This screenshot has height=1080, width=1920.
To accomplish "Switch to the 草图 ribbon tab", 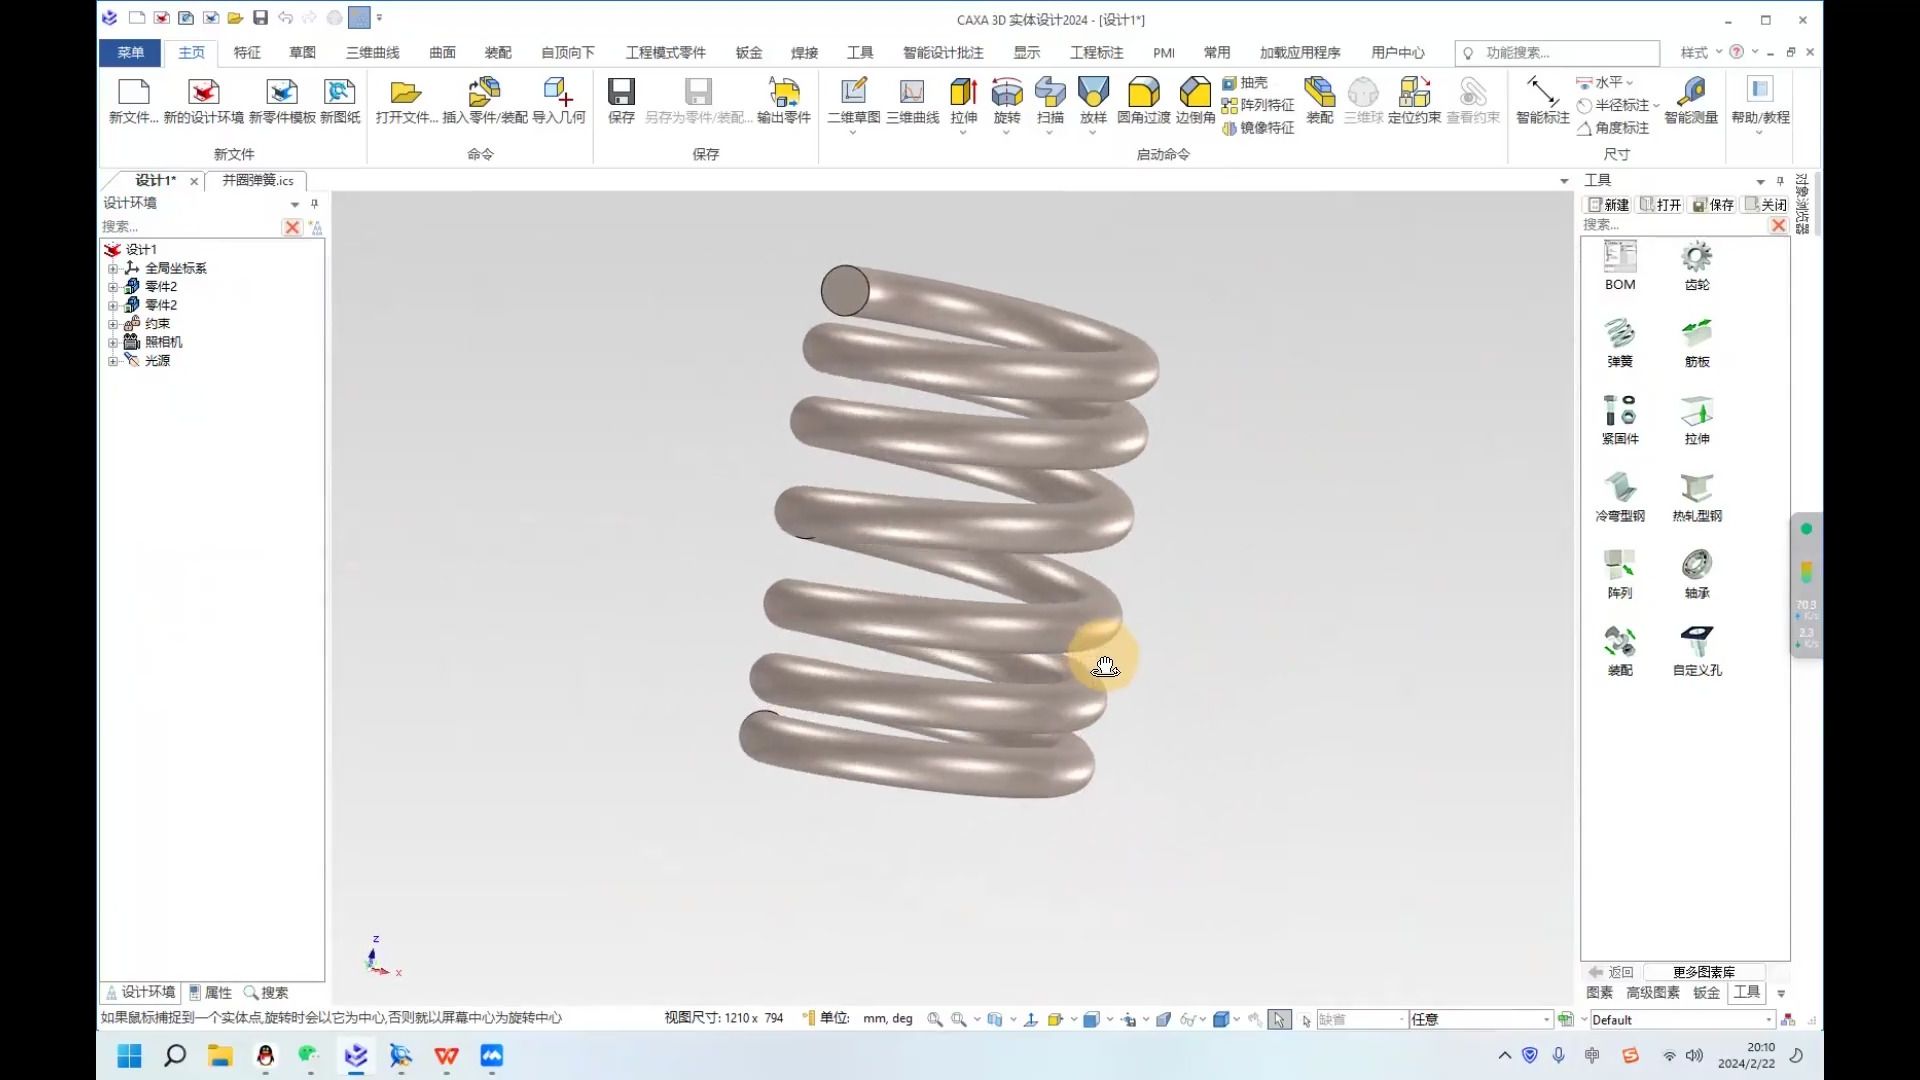I will tap(302, 52).
